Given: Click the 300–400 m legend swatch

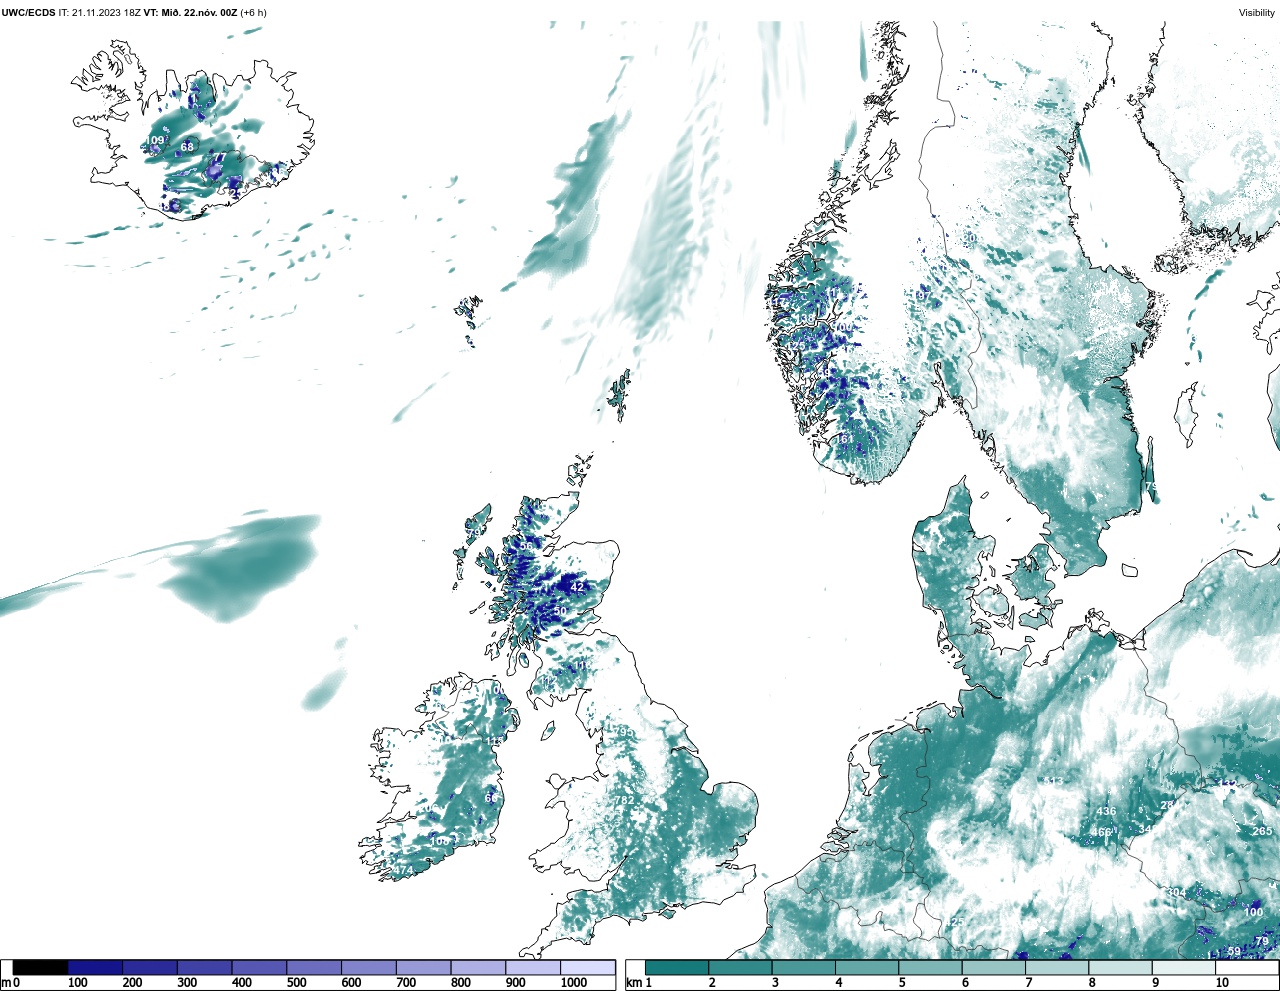Looking at the screenshot, I should point(204,968).
